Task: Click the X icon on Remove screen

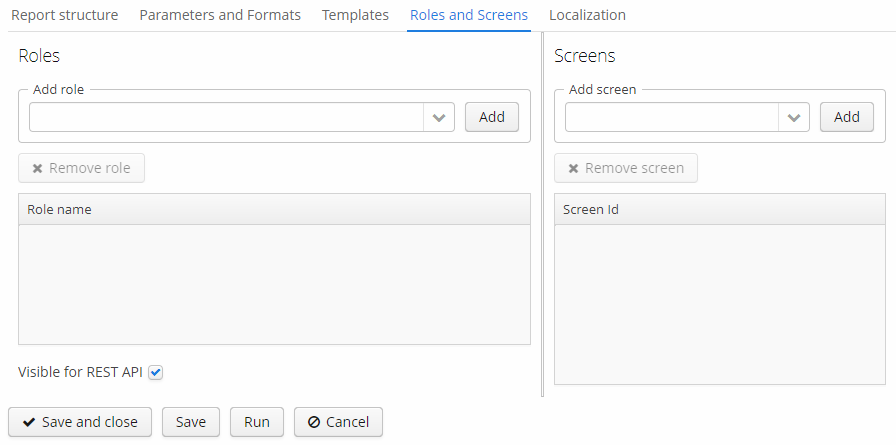Action: click(573, 169)
